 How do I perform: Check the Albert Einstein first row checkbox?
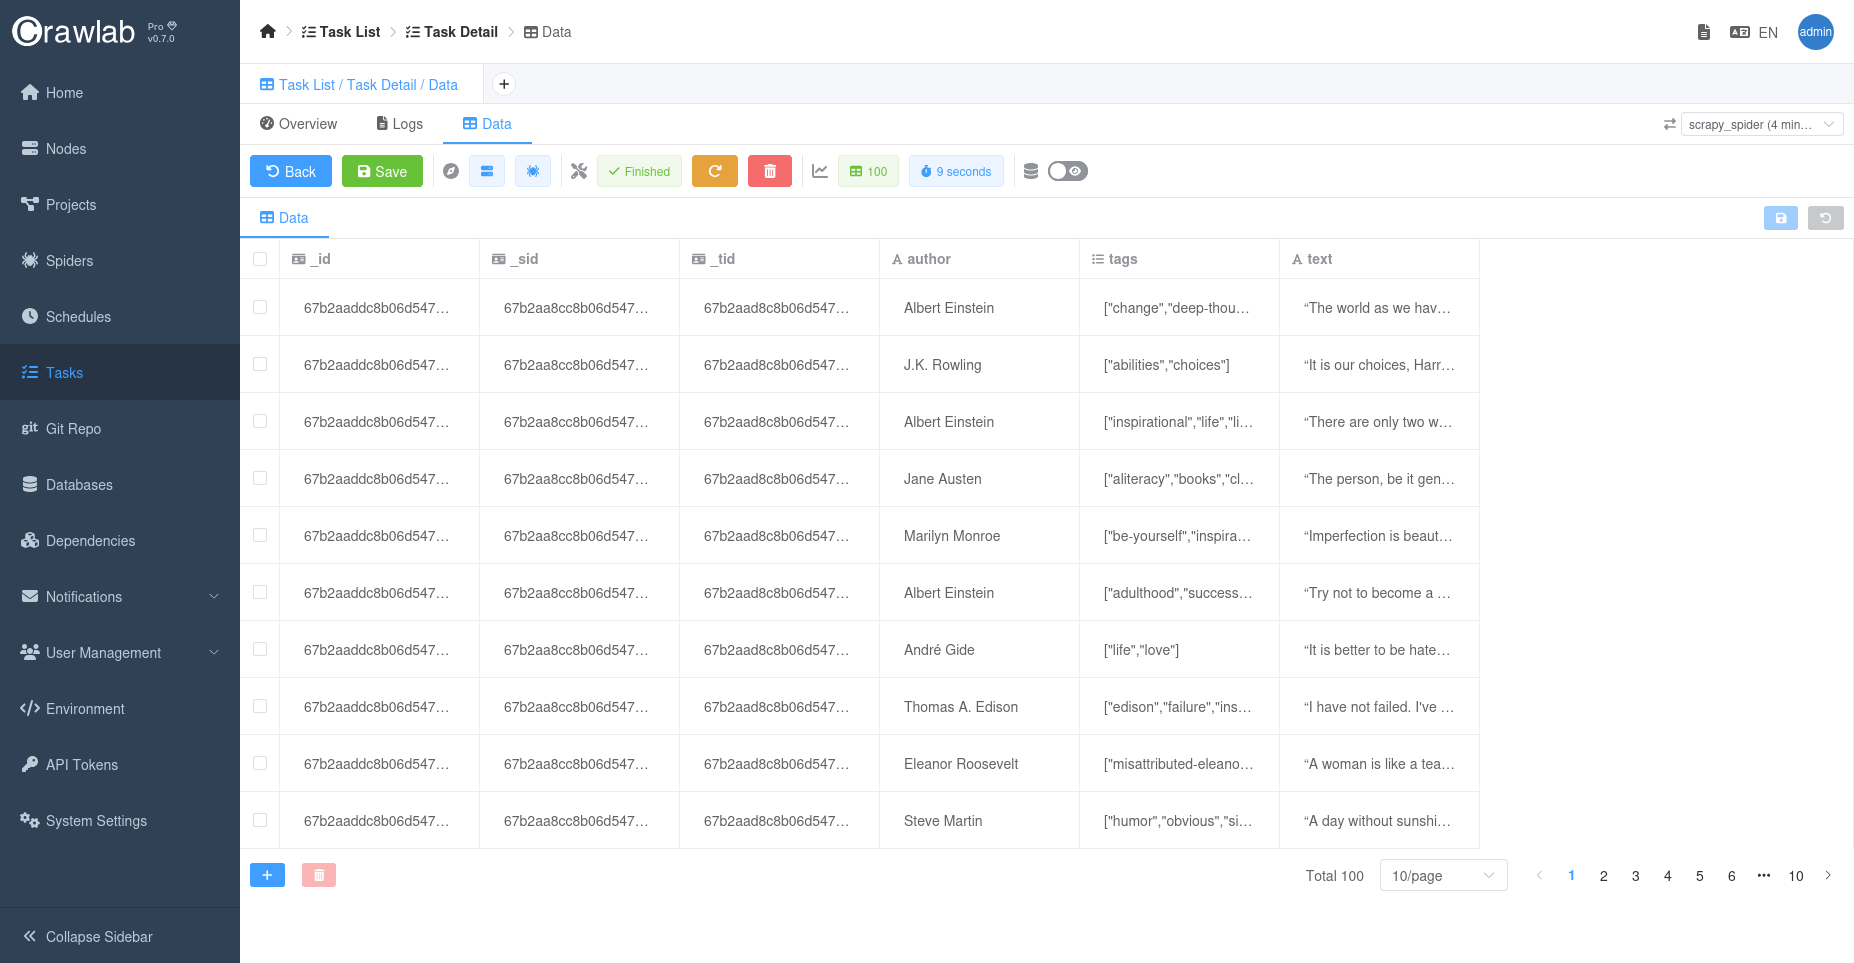click(x=260, y=308)
